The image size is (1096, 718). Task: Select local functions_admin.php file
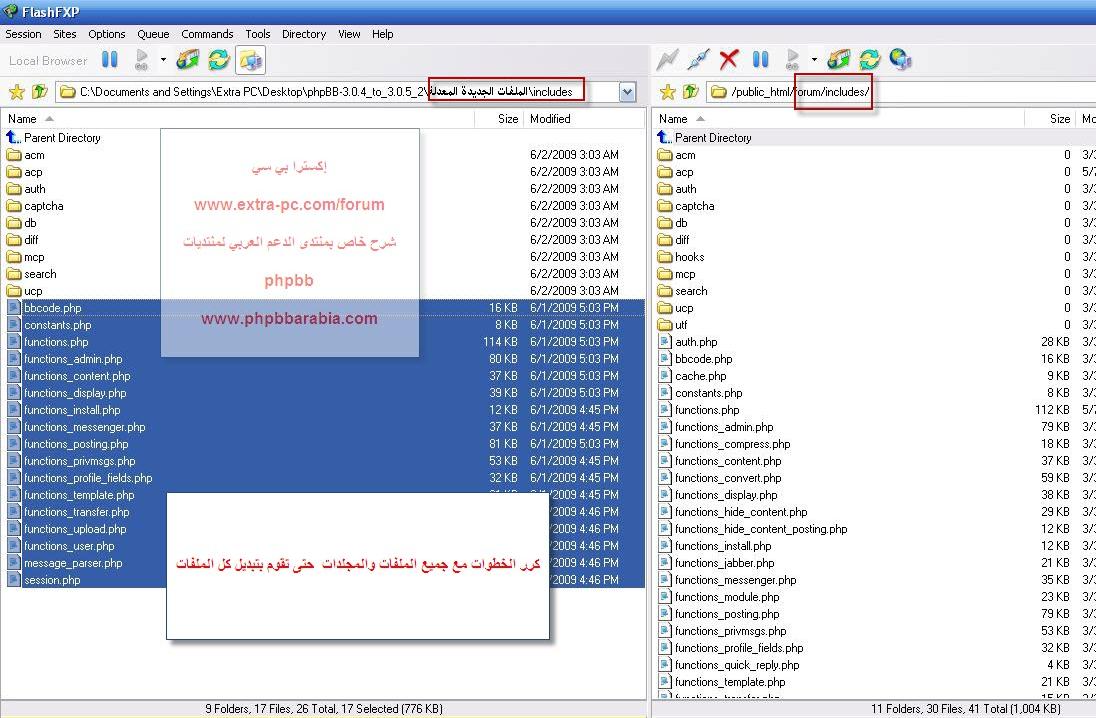pyautogui.click(x=73, y=359)
